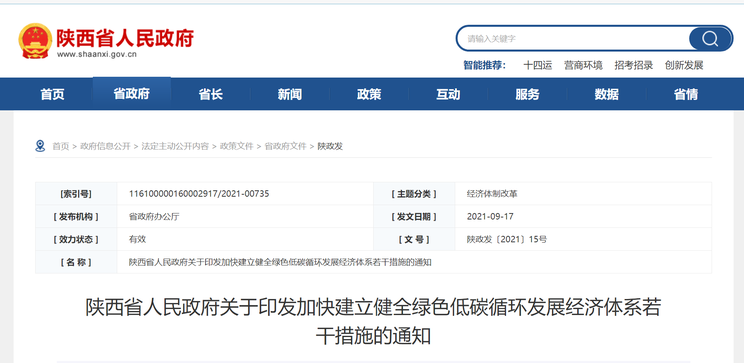Click the 文号 label cell
Image resolution: width=744 pixels, height=363 pixels.
[x=414, y=239]
